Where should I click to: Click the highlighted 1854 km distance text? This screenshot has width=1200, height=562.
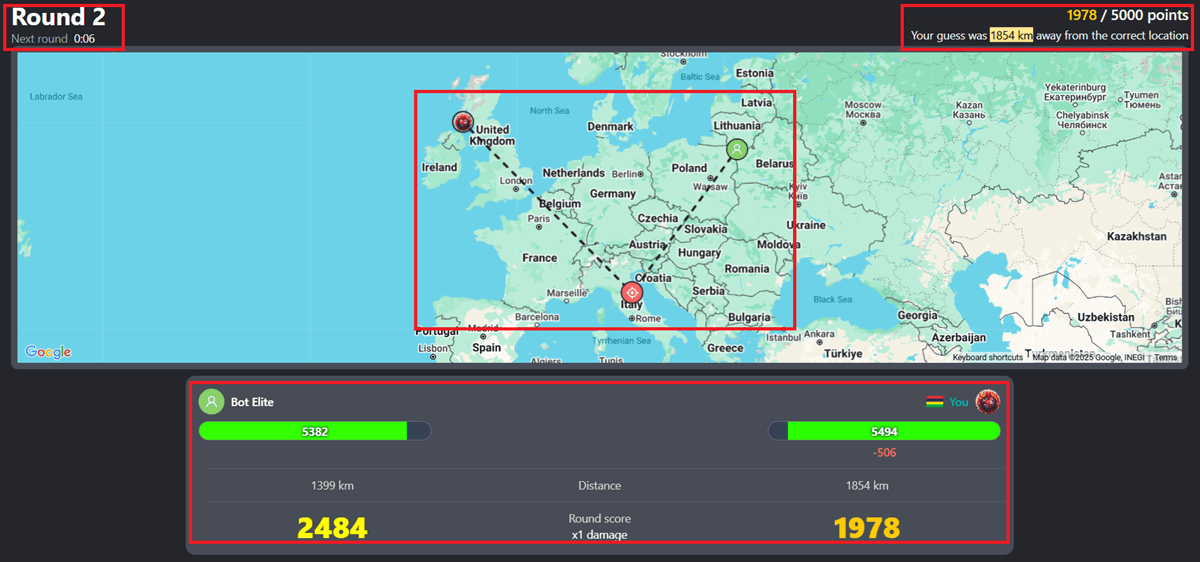click(1011, 36)
